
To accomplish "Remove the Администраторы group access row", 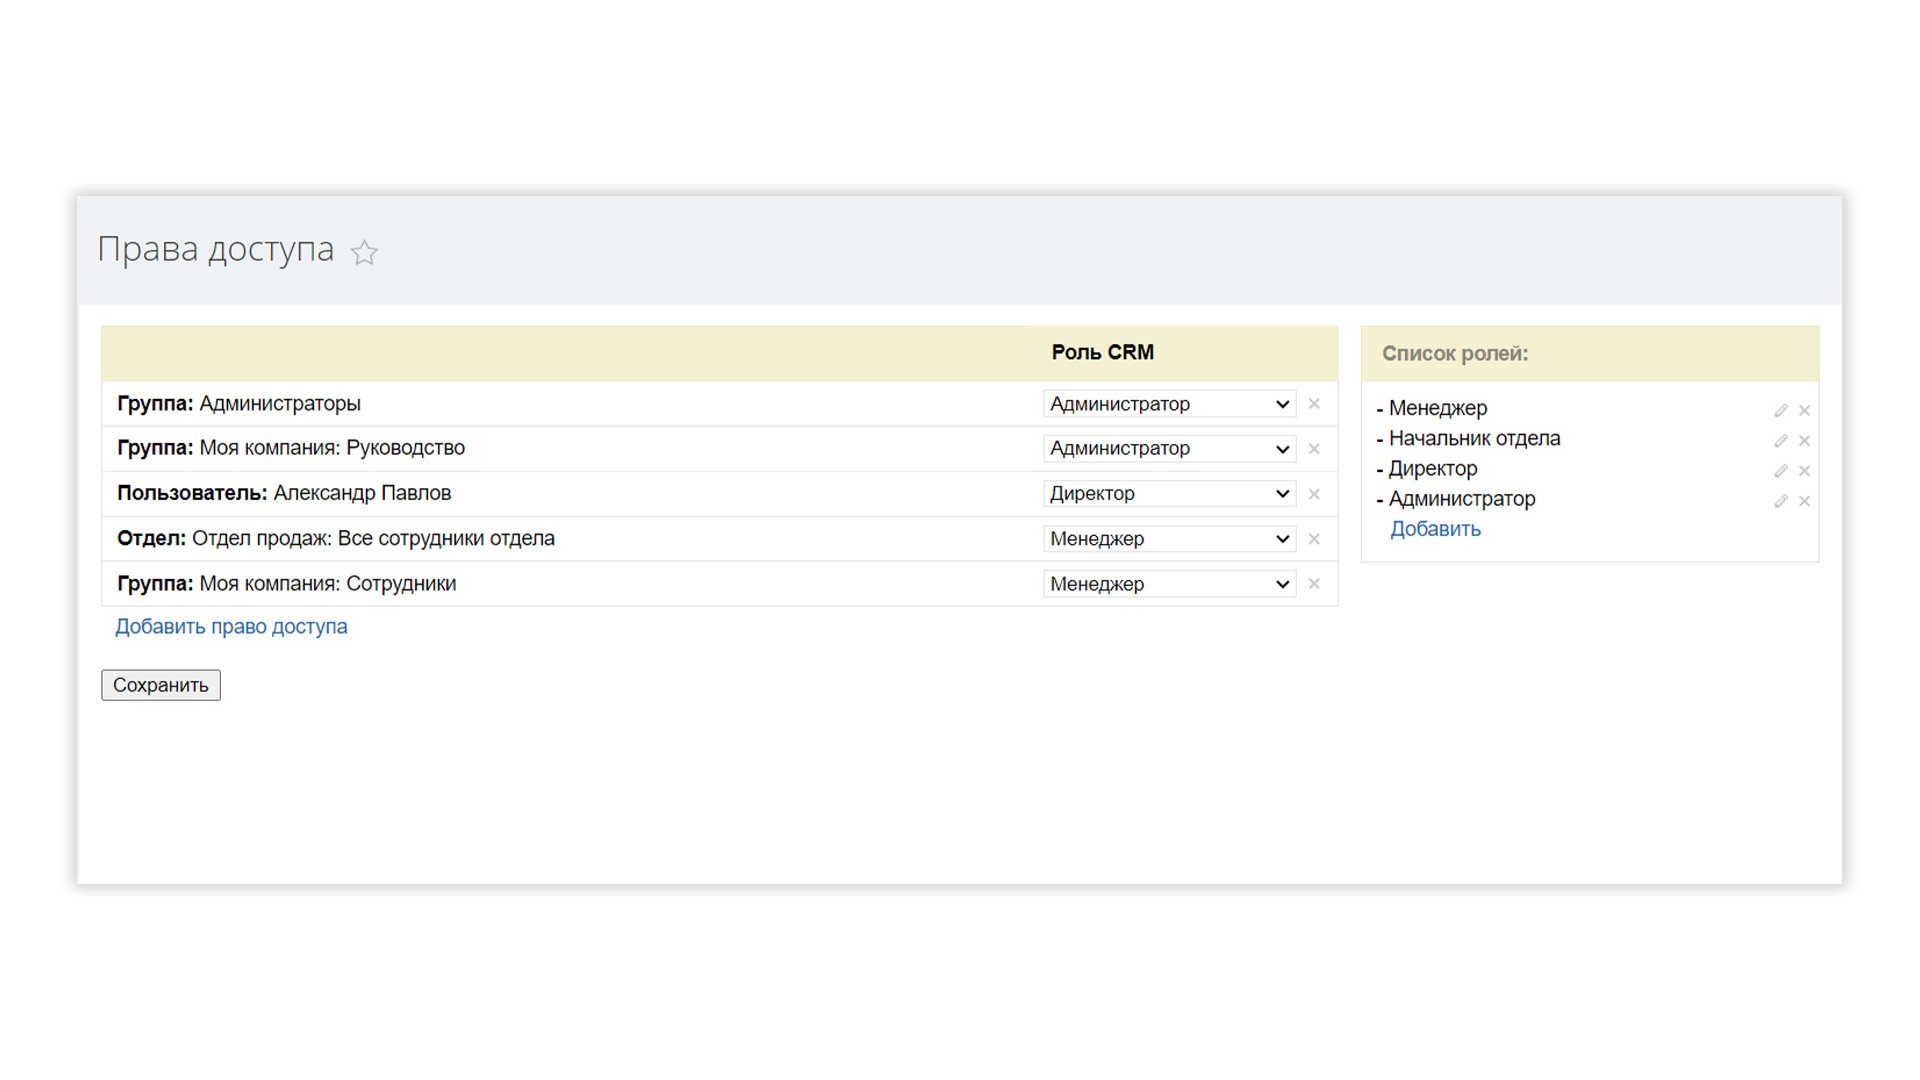I will (1314, 404).
